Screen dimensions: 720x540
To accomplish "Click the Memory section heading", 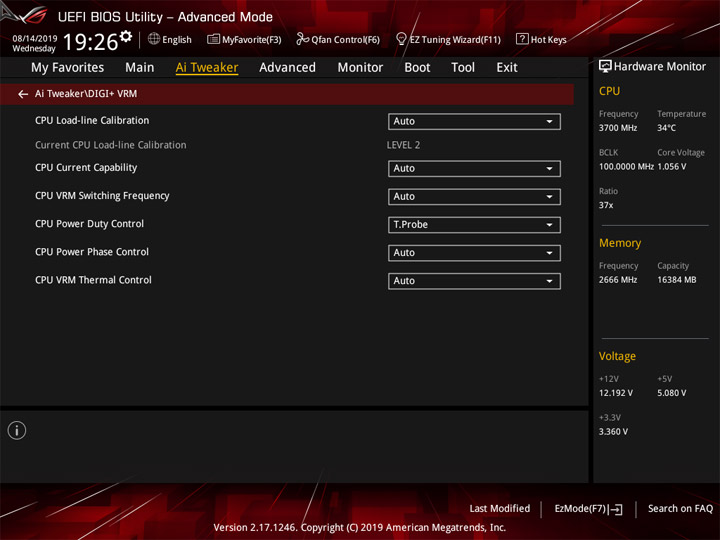I will [x=620, y=243].
